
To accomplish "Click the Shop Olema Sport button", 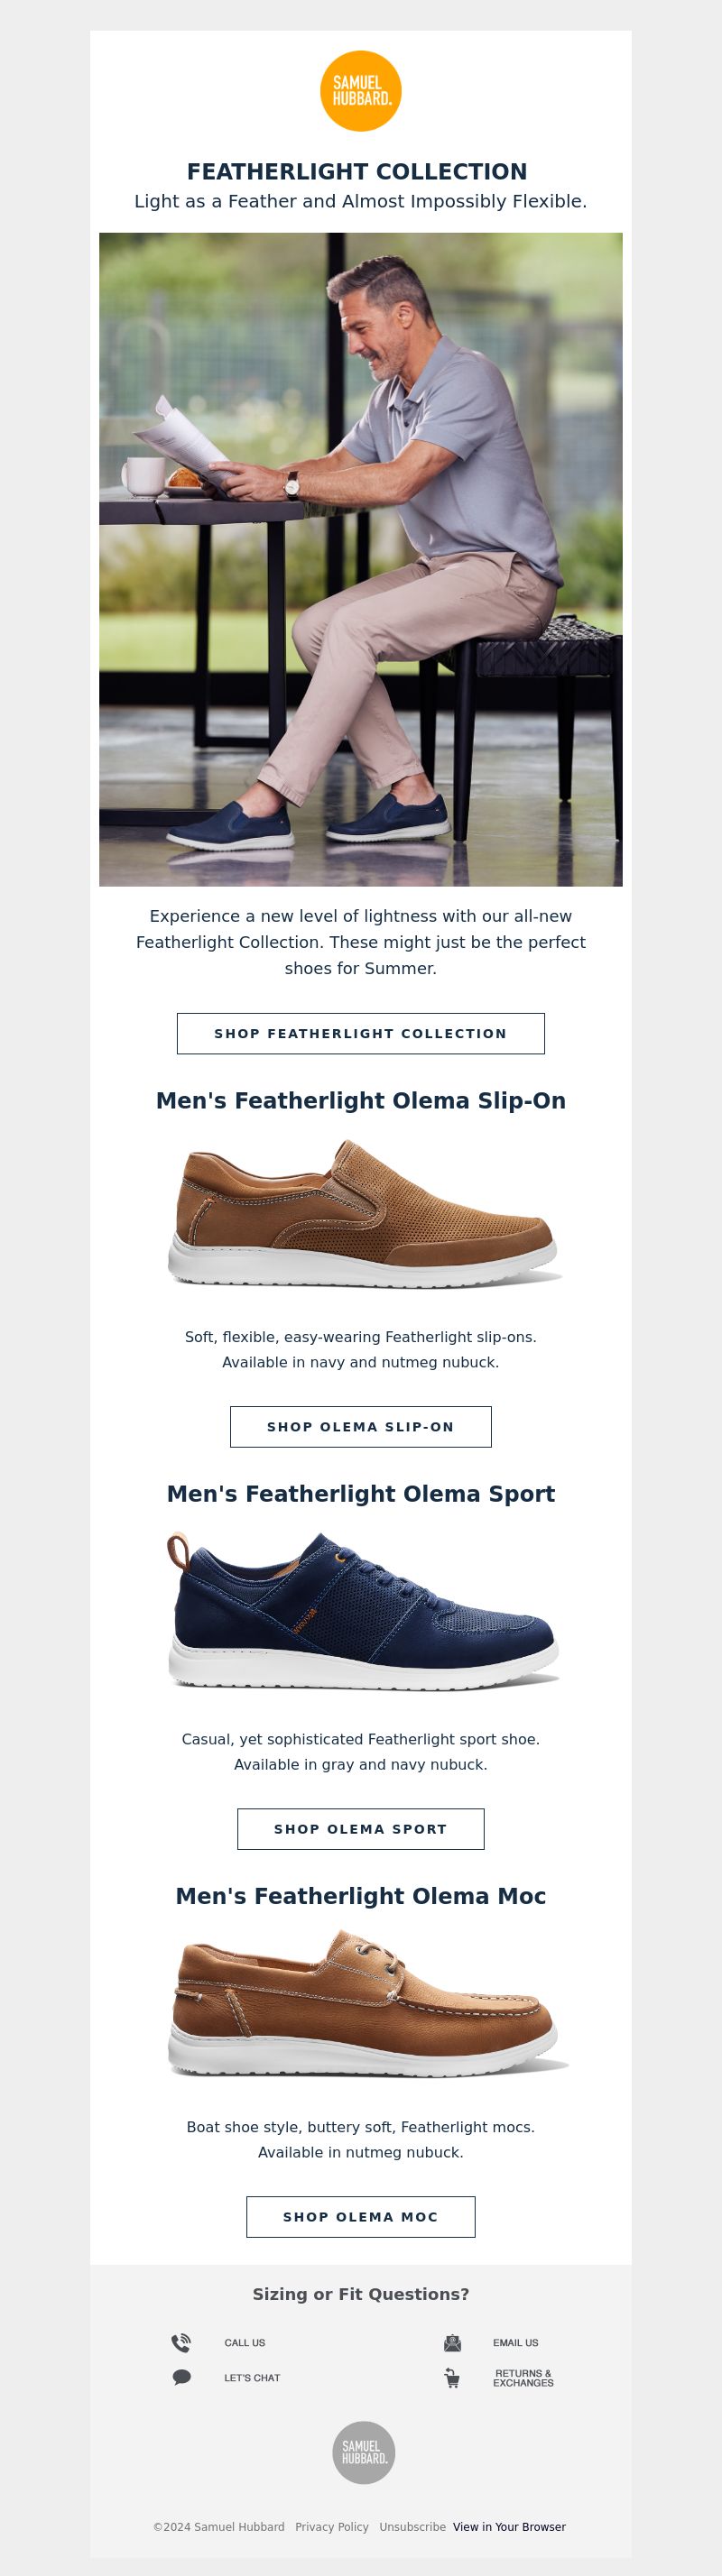I will tap(361, 1828).
